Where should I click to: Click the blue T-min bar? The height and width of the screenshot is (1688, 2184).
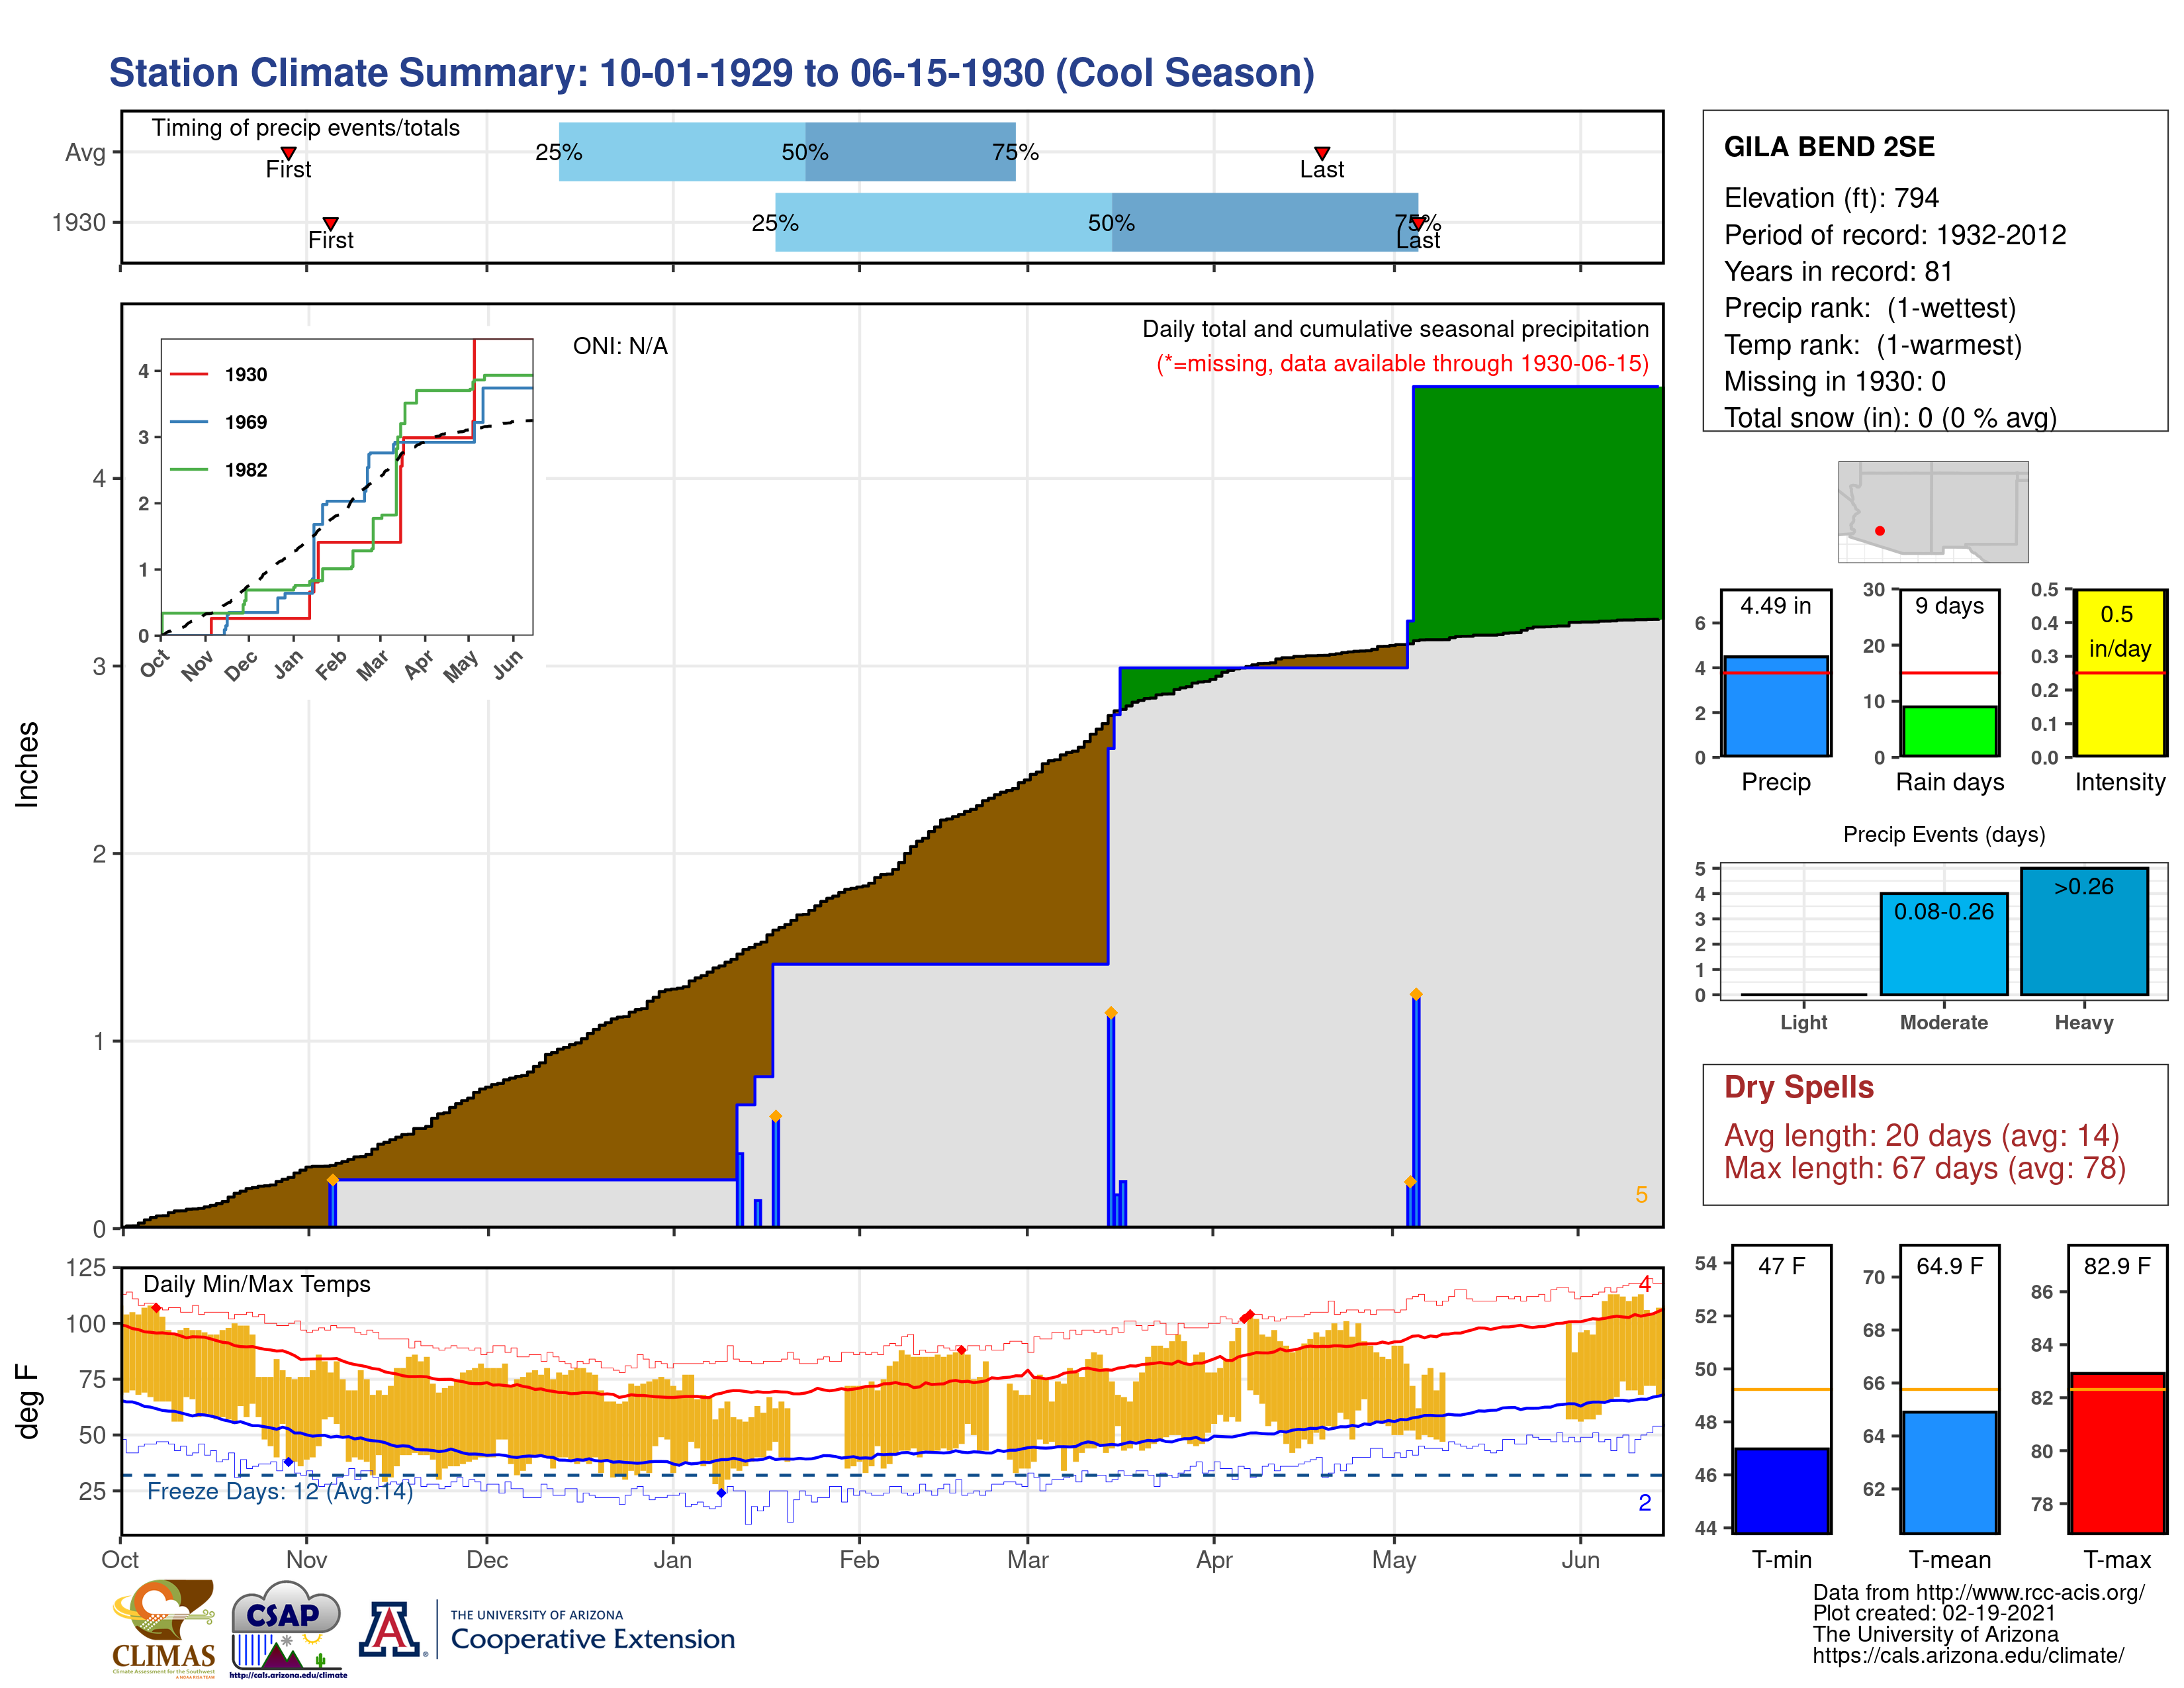pyautogui.click(x=1781, y=1490)
